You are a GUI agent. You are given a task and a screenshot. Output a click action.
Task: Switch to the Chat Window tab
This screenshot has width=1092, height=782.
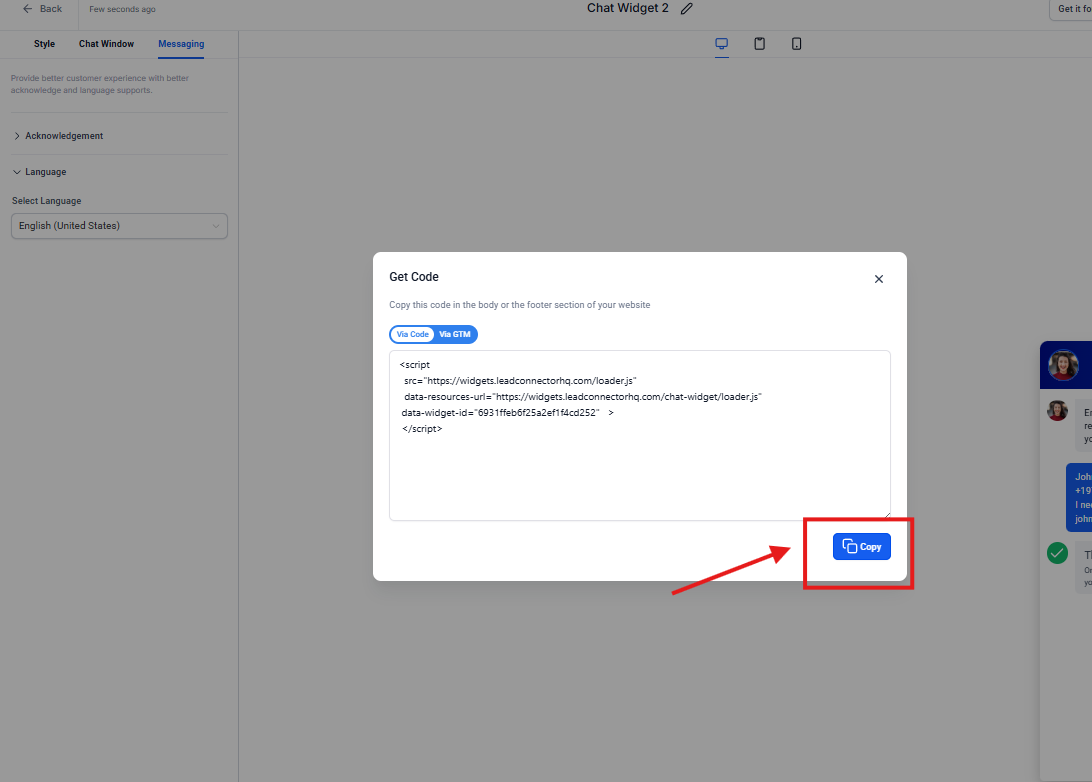[x=106, y=44]
